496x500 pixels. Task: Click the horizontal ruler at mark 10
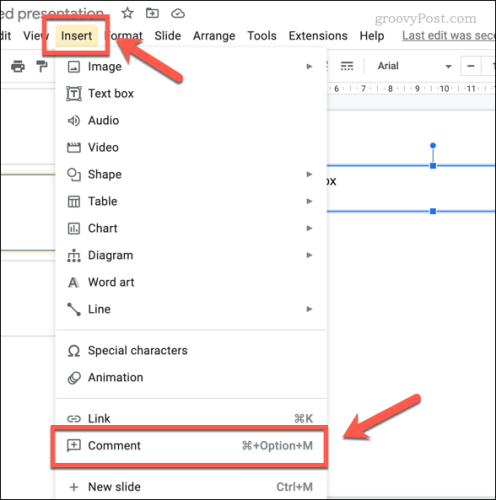[x=444, y=89]
